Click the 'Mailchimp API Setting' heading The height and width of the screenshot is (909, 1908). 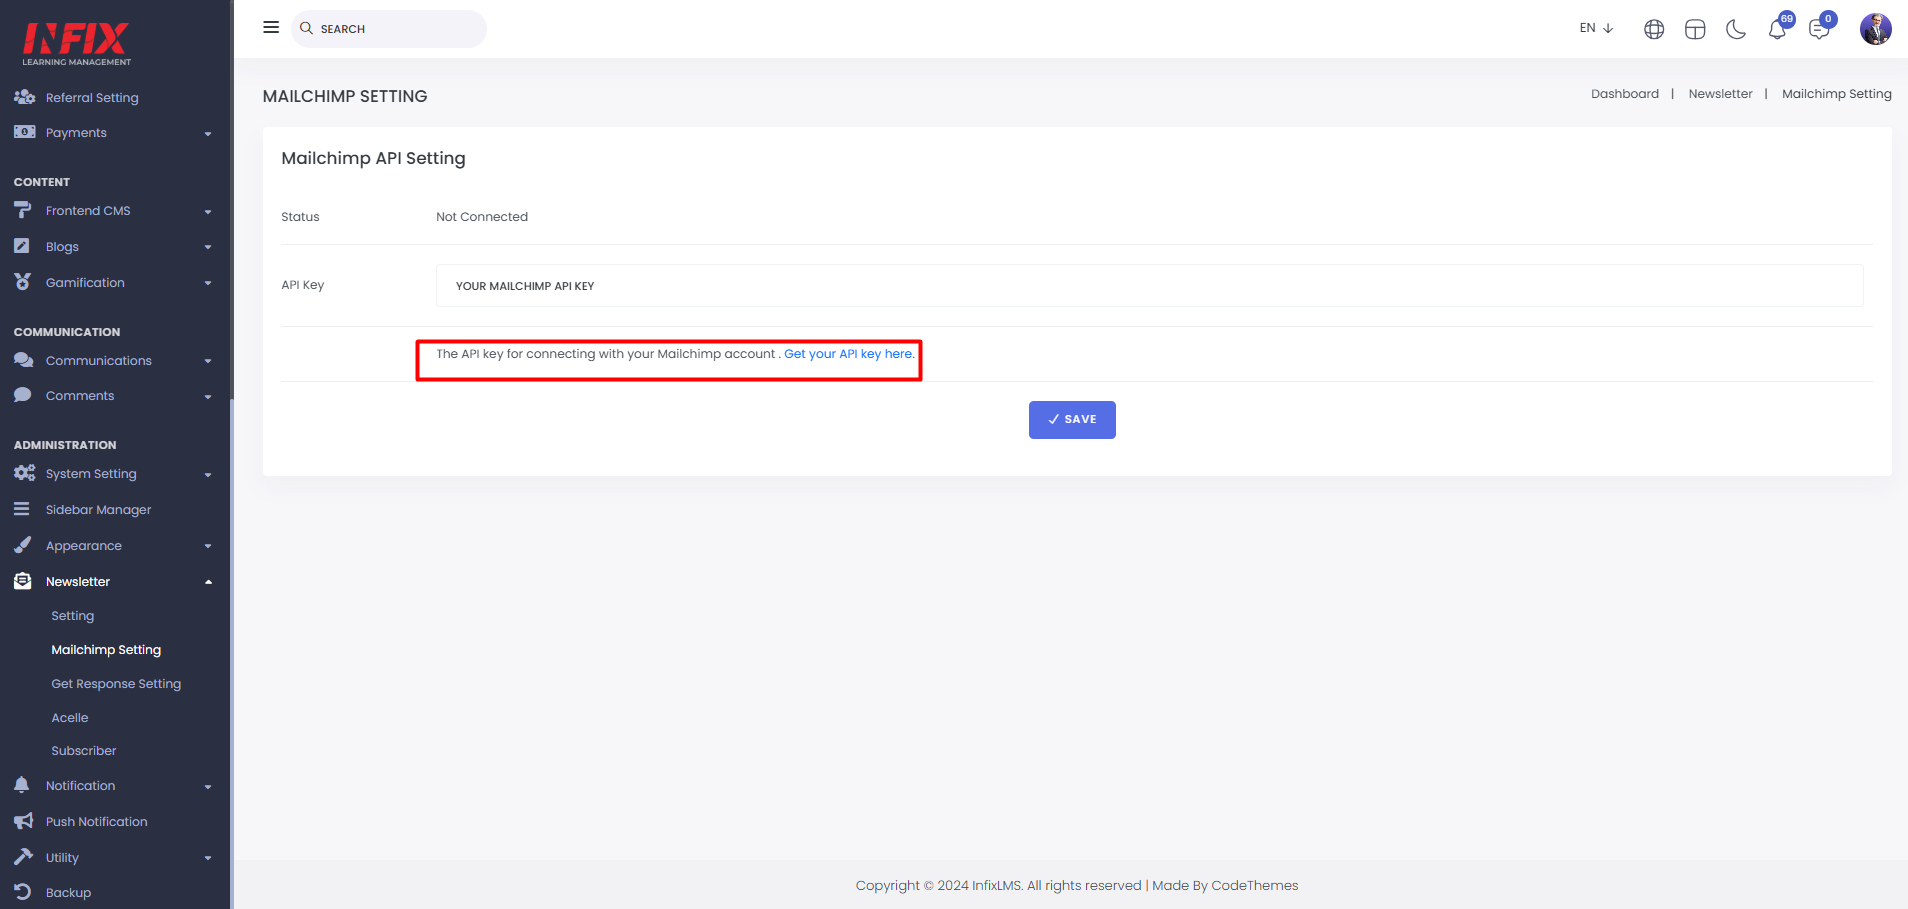(373, 159)
